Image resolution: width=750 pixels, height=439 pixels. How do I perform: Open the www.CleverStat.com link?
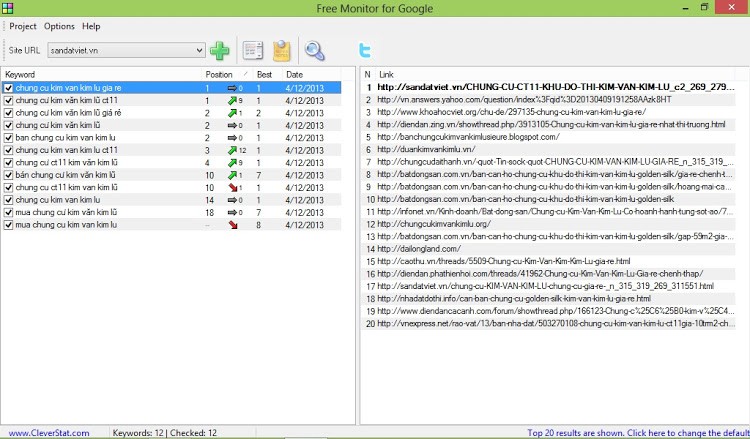tap(49, 433)
